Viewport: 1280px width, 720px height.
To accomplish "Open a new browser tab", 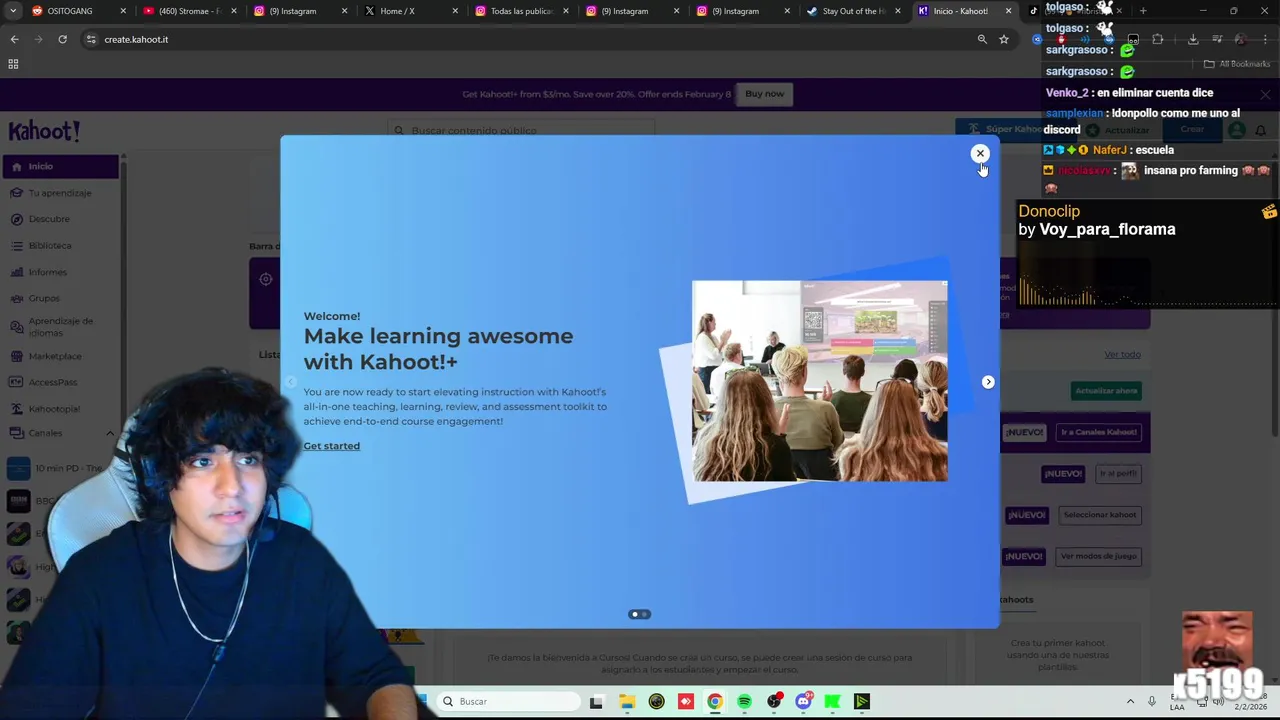I will 1143,11.
